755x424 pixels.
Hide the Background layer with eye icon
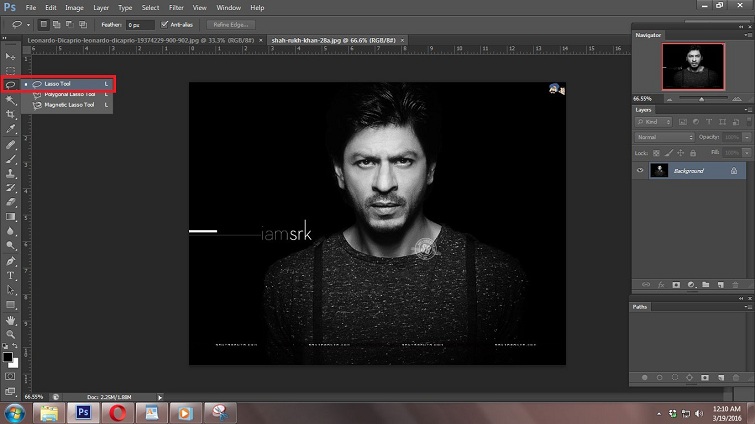[x=640, y=171]
